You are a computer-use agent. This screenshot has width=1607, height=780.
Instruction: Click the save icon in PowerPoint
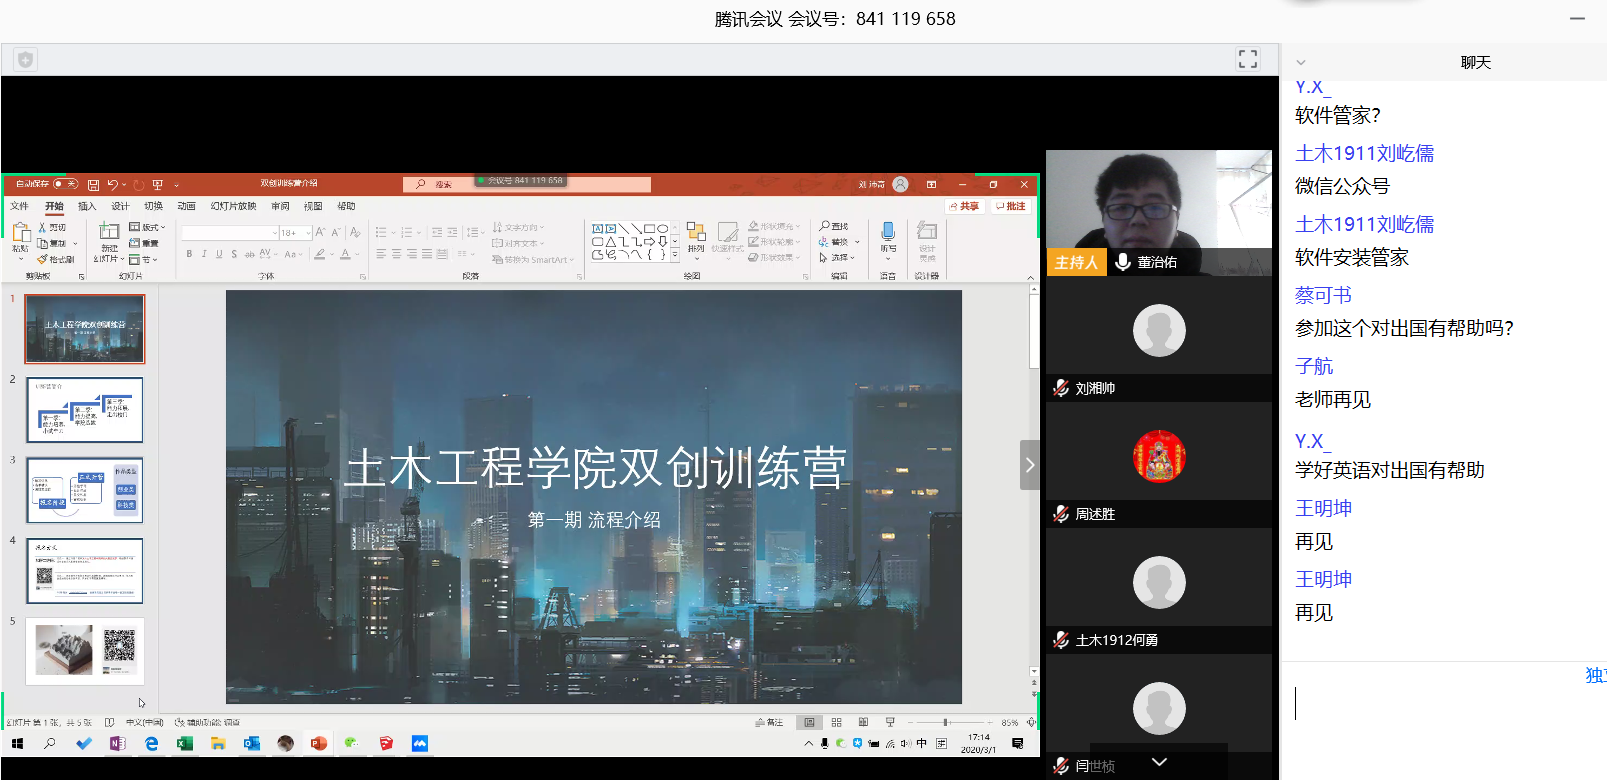[93, 185]
